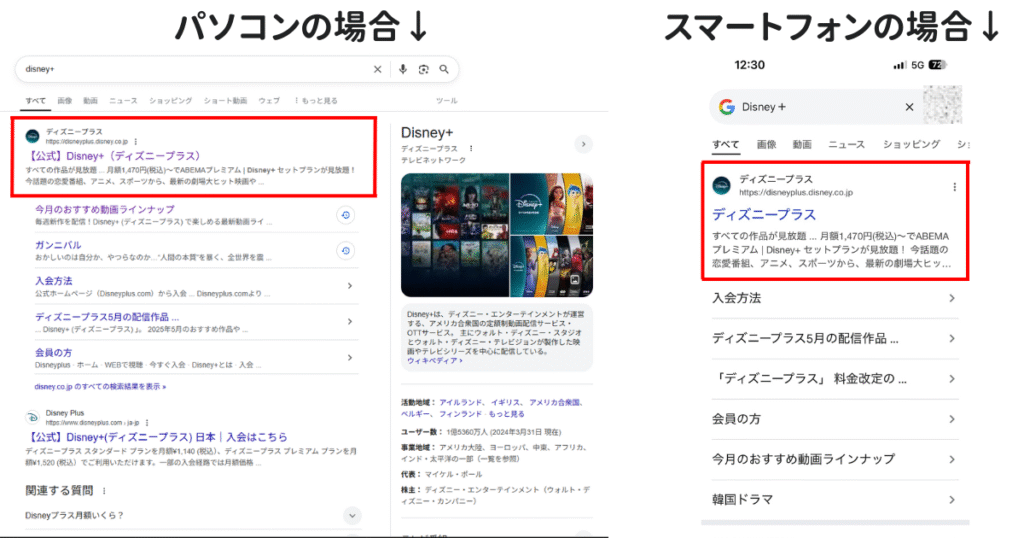Click イギリス in 活動地域
This screenshot has width=1024, height=538.
pyautogui.click(x=505, y=403)
